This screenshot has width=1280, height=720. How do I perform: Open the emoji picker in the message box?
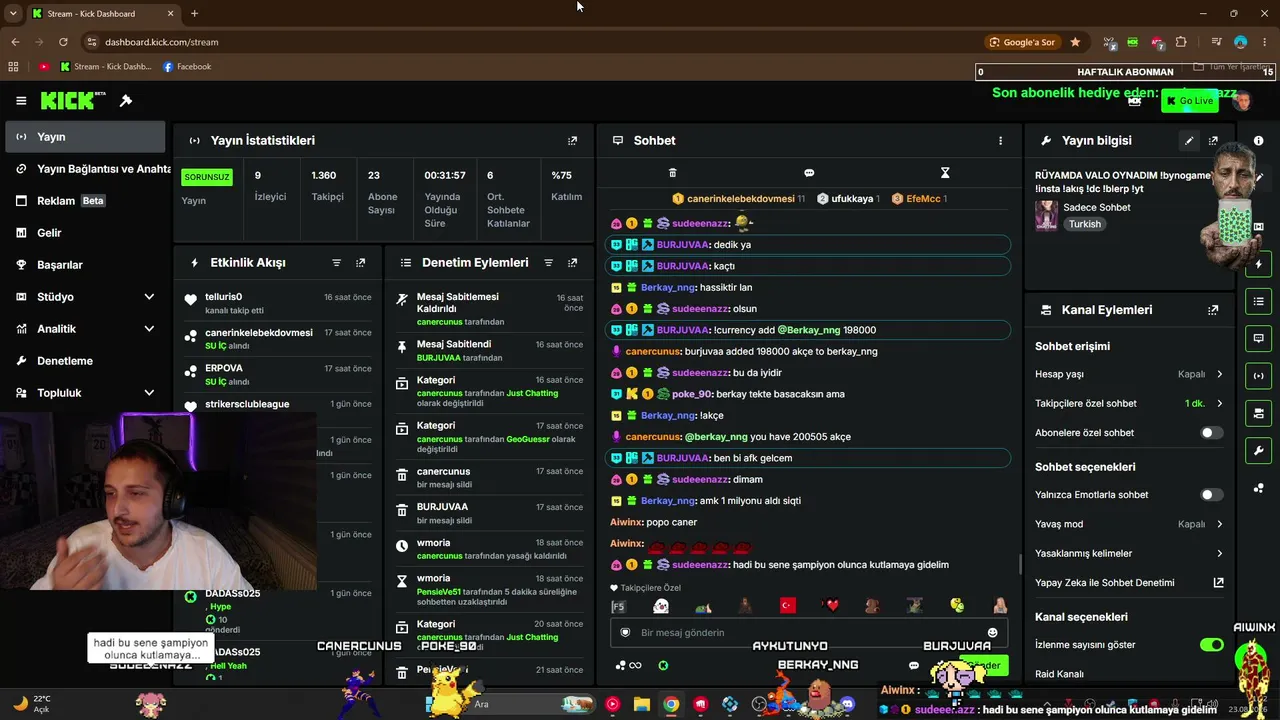coord(992,632)
